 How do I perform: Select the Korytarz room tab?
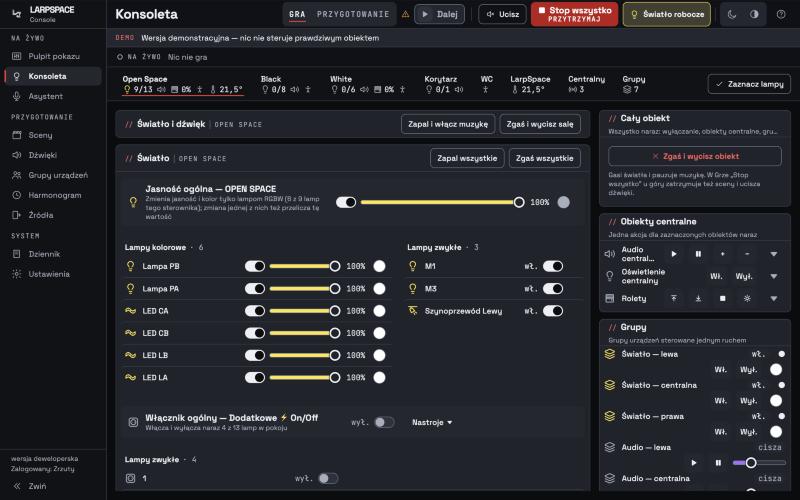point(443,84)
